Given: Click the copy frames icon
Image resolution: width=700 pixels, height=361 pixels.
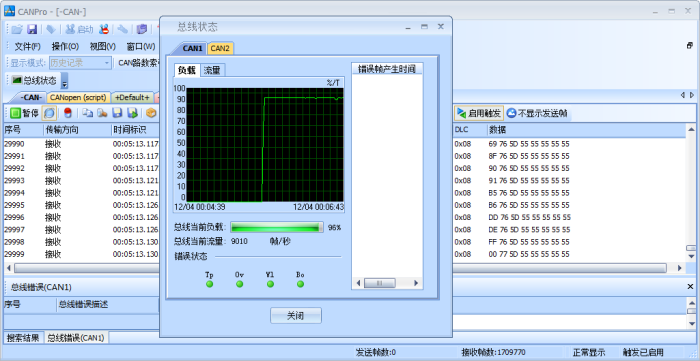Looking at the screenshot, I should (x=88, y=113).
